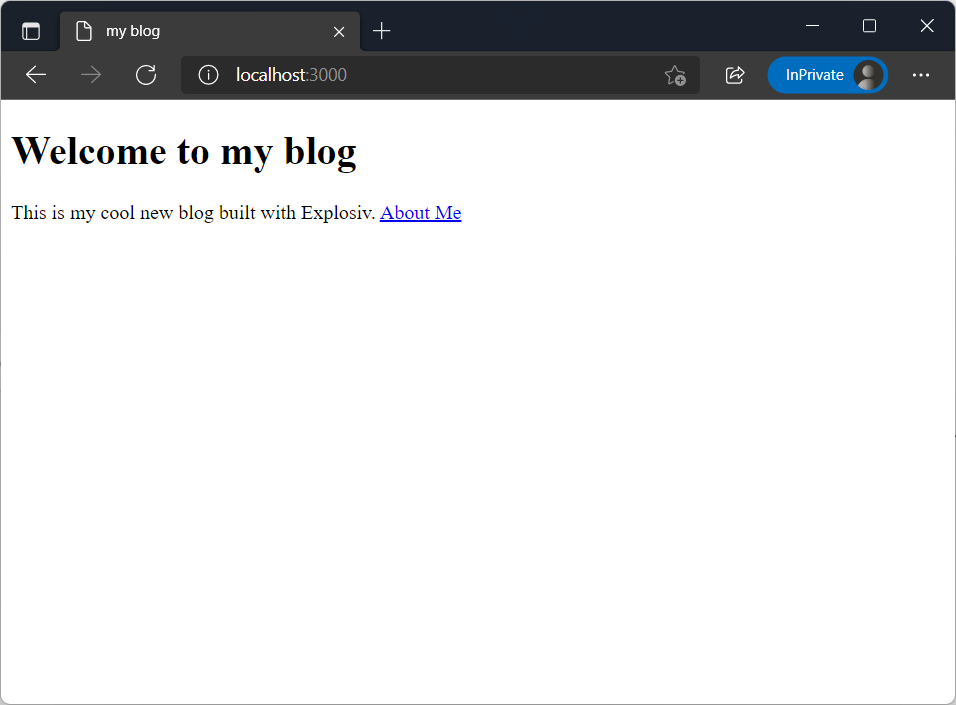
Task: Maximize the browser window
Action: point(869,26)
